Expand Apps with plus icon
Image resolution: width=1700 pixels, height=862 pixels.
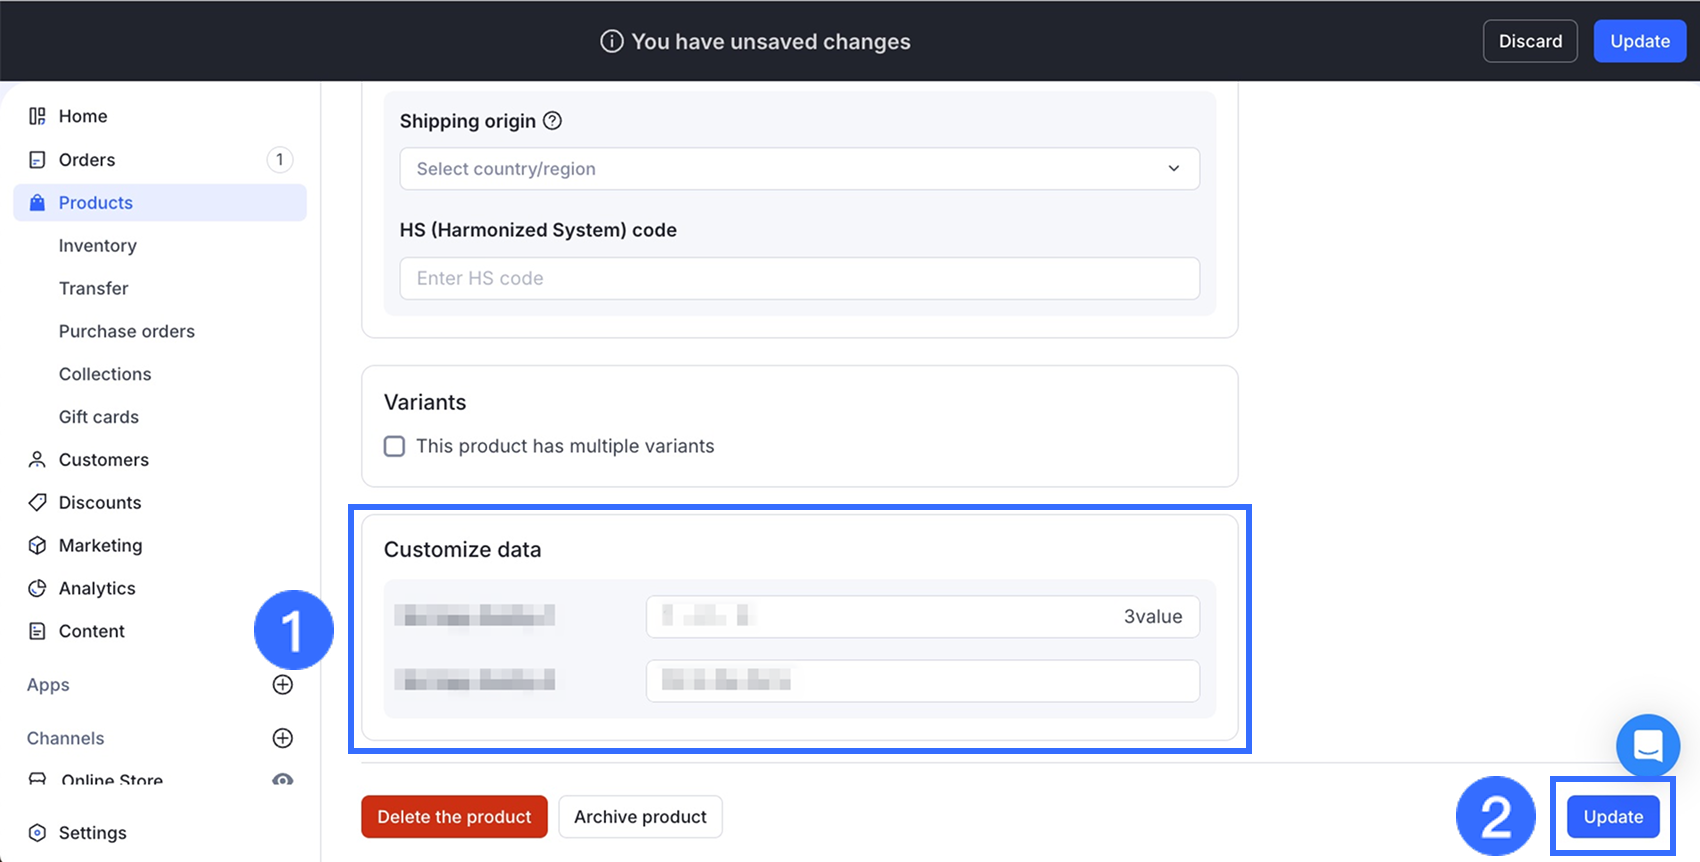(283, 685)
